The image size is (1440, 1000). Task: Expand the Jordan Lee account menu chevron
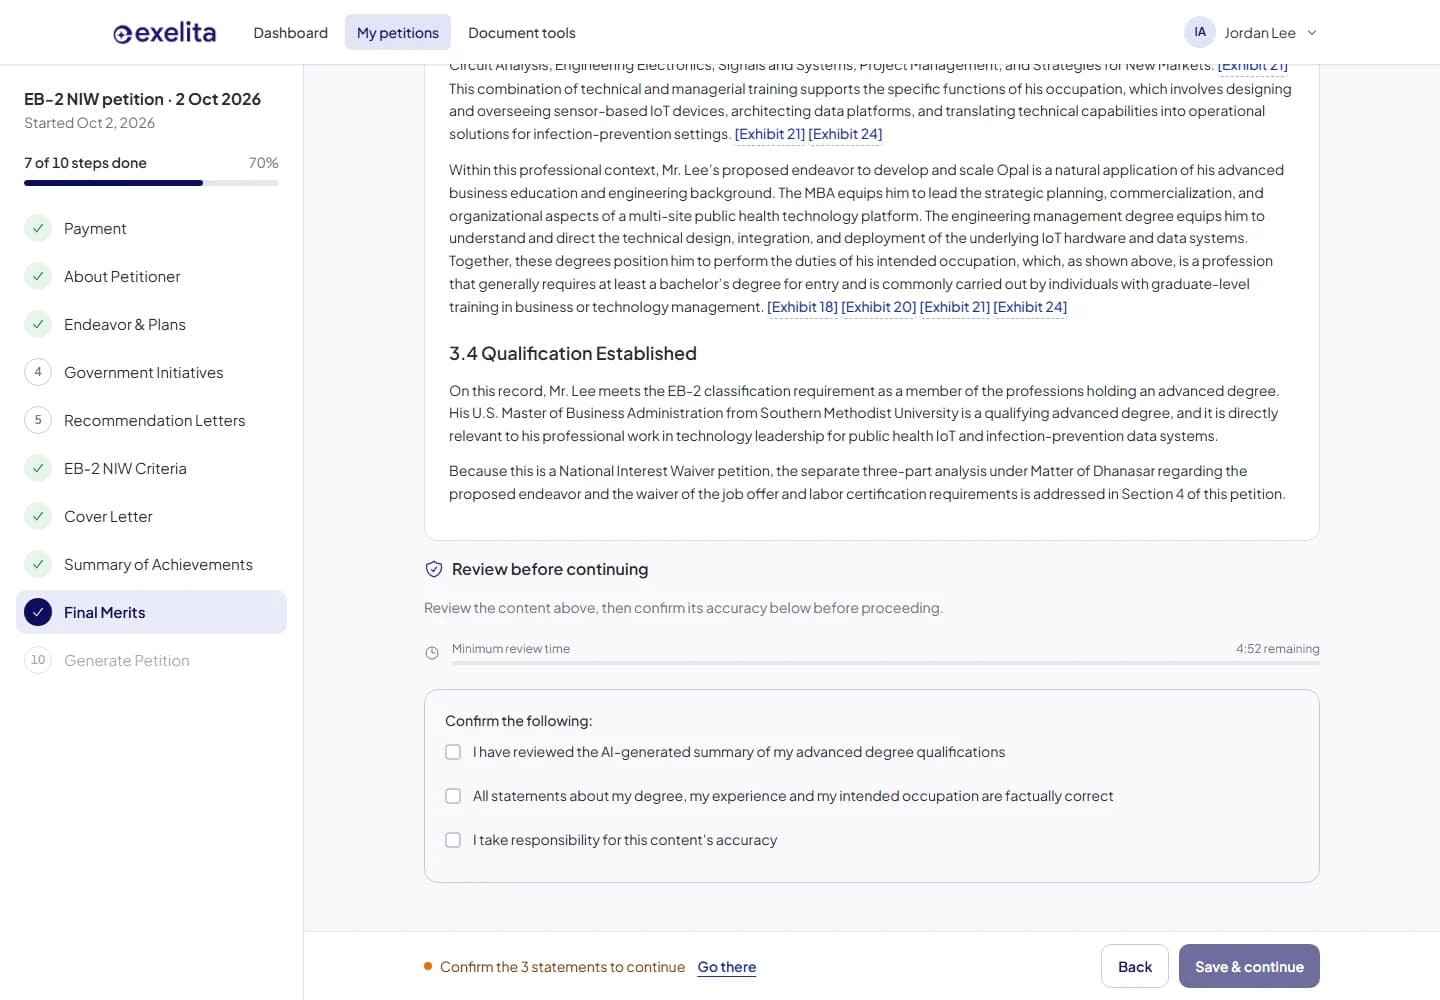tap(1312, 33)
